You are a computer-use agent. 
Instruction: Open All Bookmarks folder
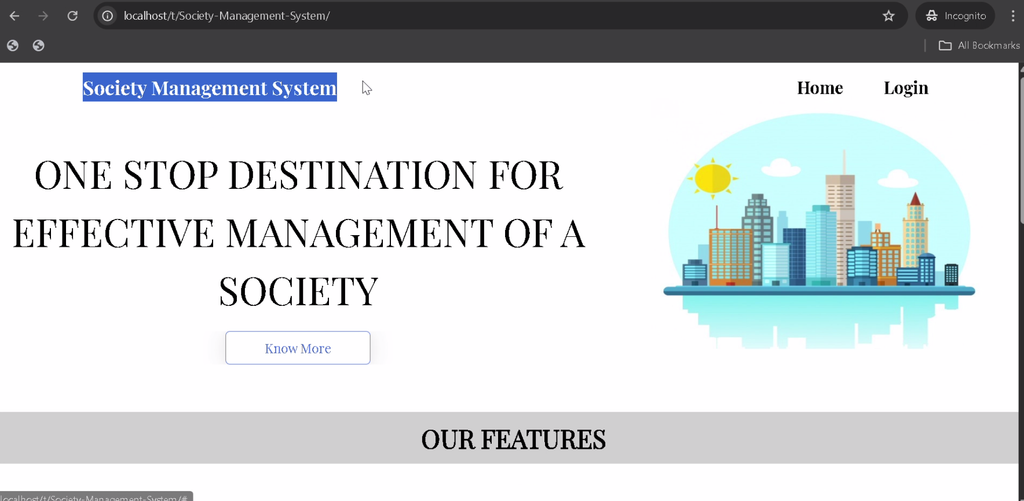coord(978,45)
